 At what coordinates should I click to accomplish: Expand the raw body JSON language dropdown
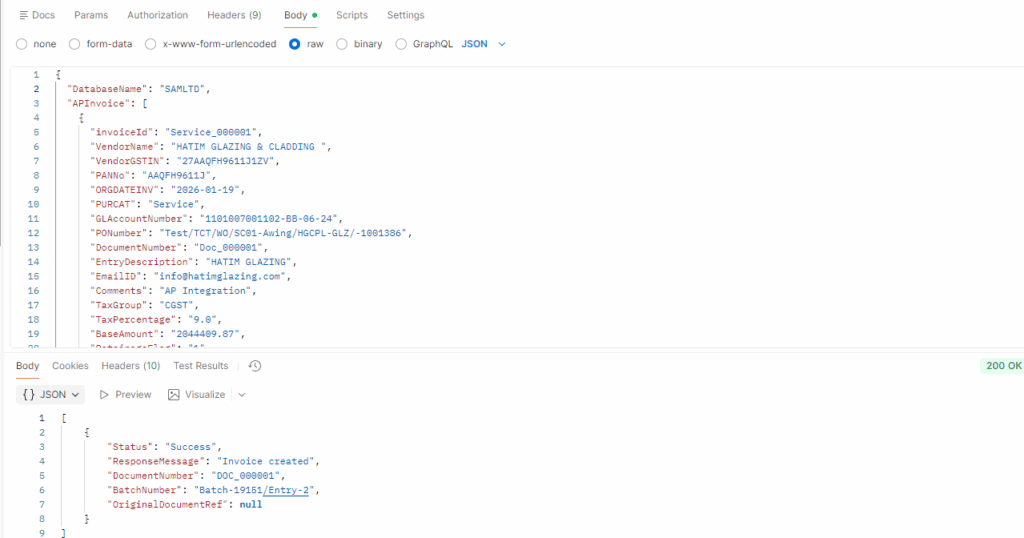(x=484, y=44)
